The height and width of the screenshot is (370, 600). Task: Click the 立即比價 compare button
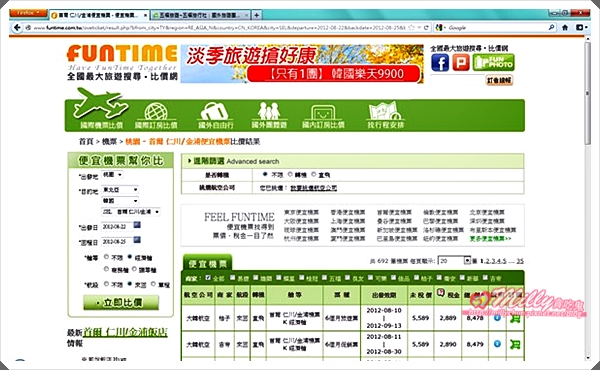pos(121,302)
